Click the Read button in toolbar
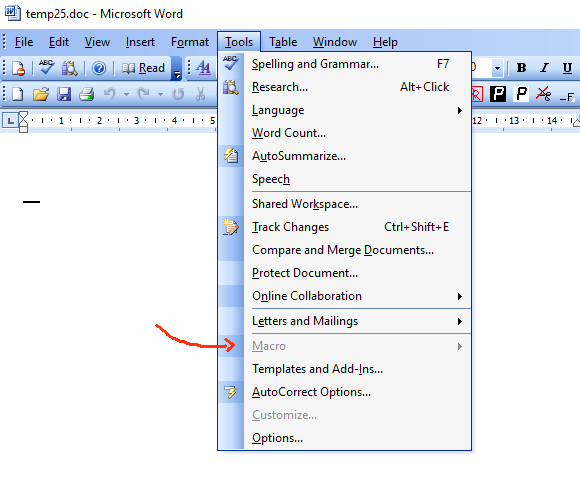The image size is (580, 496). coord(144,68)
